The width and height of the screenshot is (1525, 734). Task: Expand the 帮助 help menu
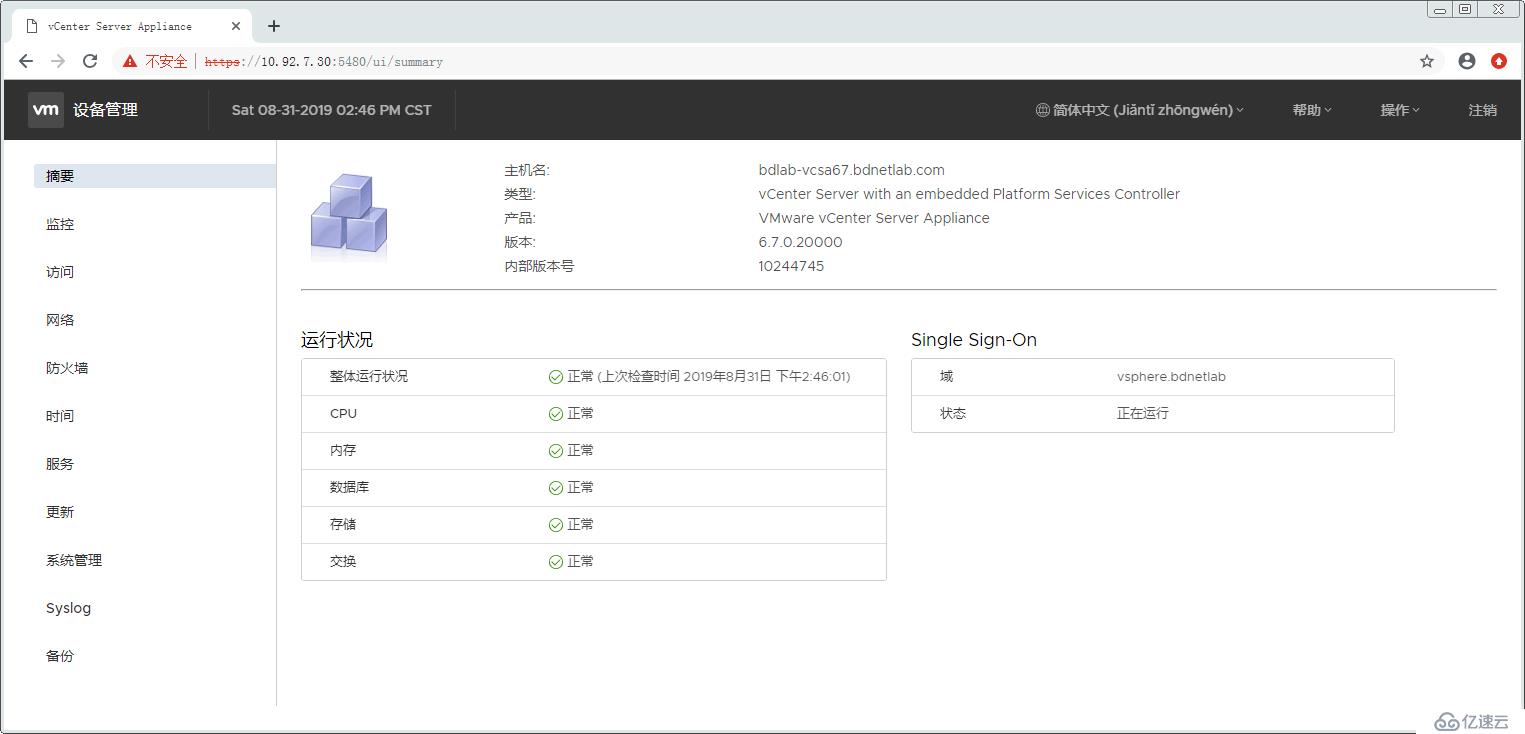click(x=1312, y=110)
